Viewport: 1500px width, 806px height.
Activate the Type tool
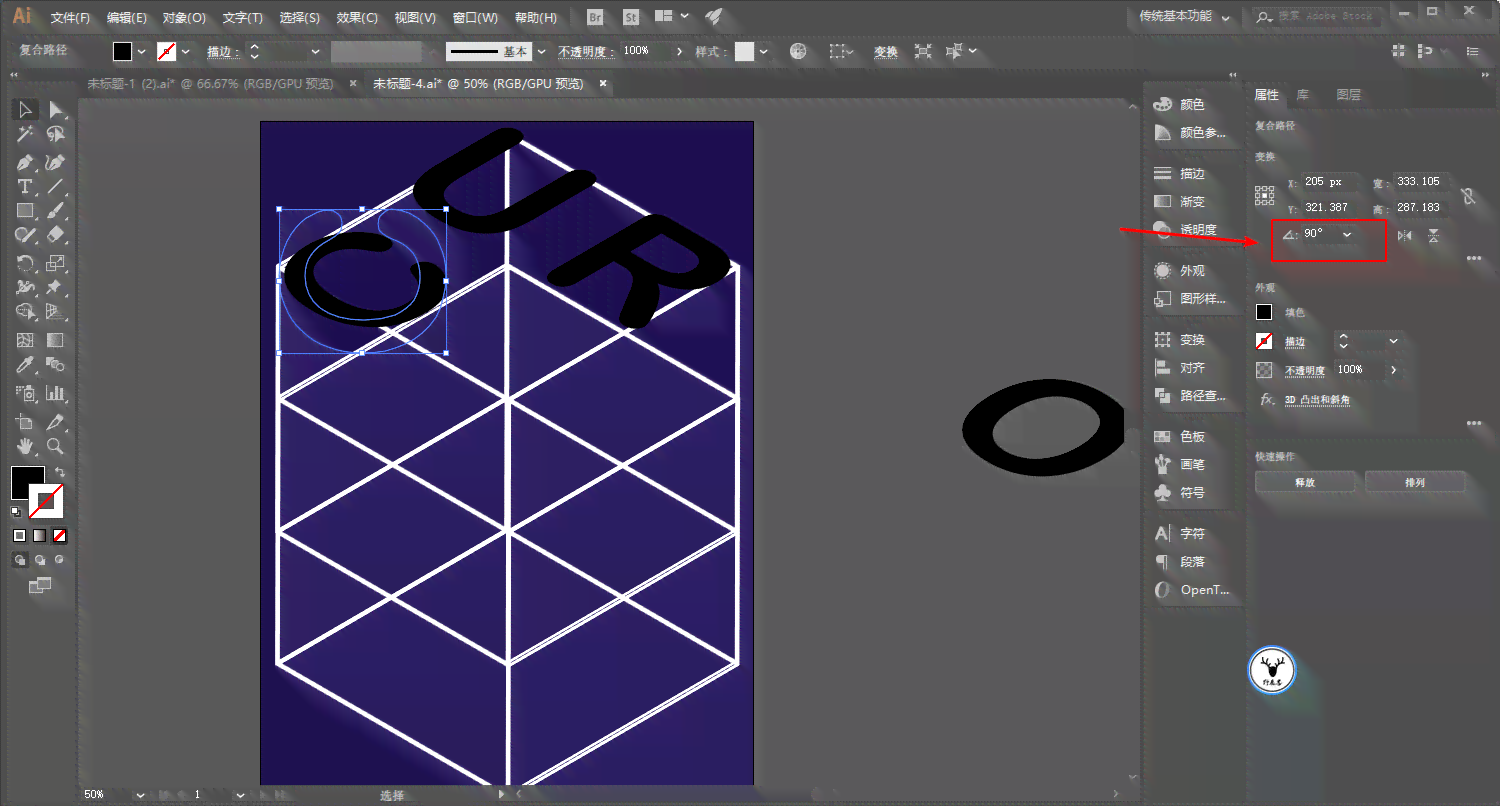25,187
